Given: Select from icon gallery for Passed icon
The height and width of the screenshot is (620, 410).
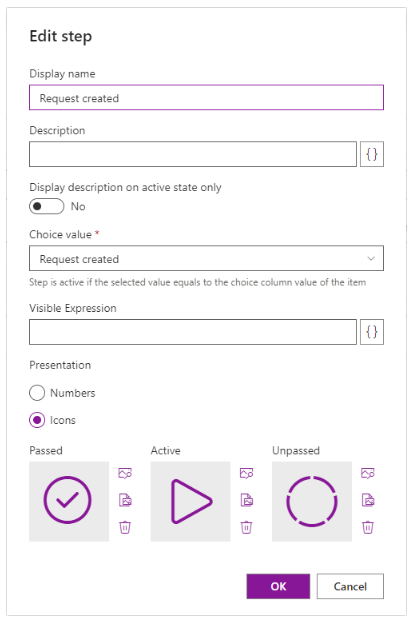Looking at the screenshot, I should (125, 473).
